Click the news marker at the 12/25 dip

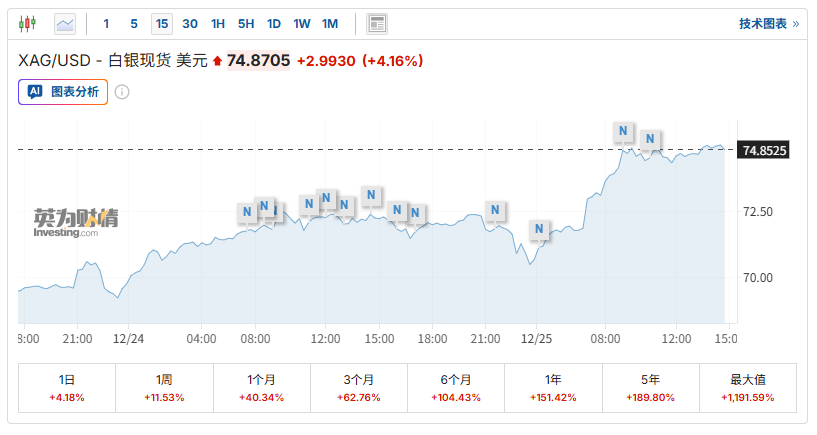point(539,230)
